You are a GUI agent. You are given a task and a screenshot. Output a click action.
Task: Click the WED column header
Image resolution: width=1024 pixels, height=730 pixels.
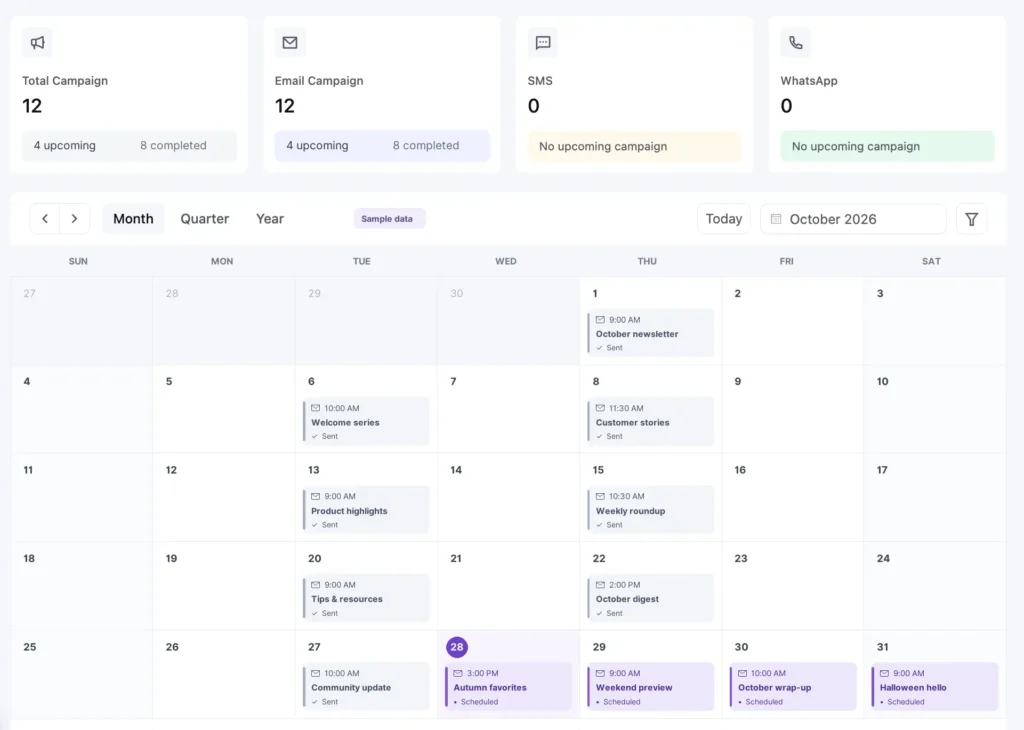505,261
